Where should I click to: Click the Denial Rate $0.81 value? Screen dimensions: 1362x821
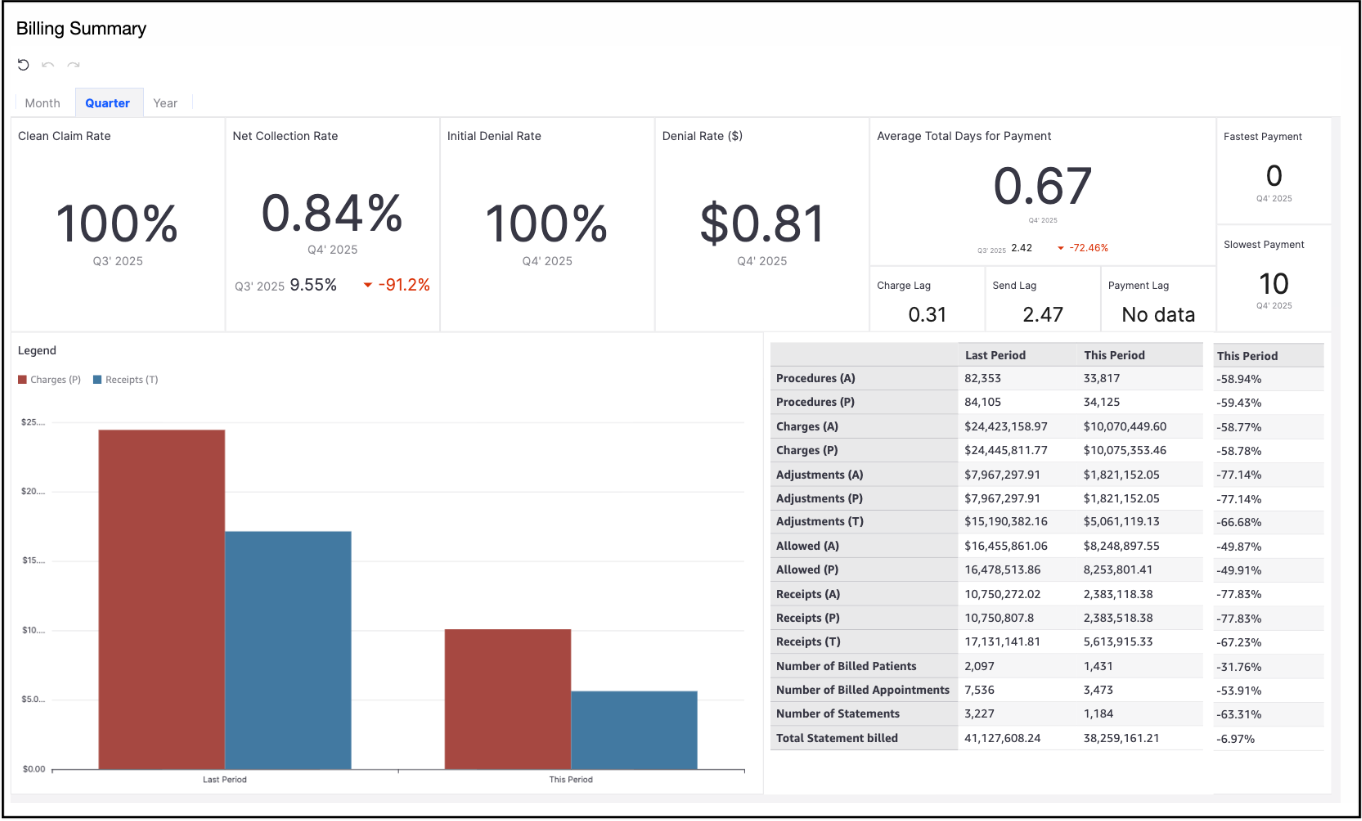click(x=763, y=224)
